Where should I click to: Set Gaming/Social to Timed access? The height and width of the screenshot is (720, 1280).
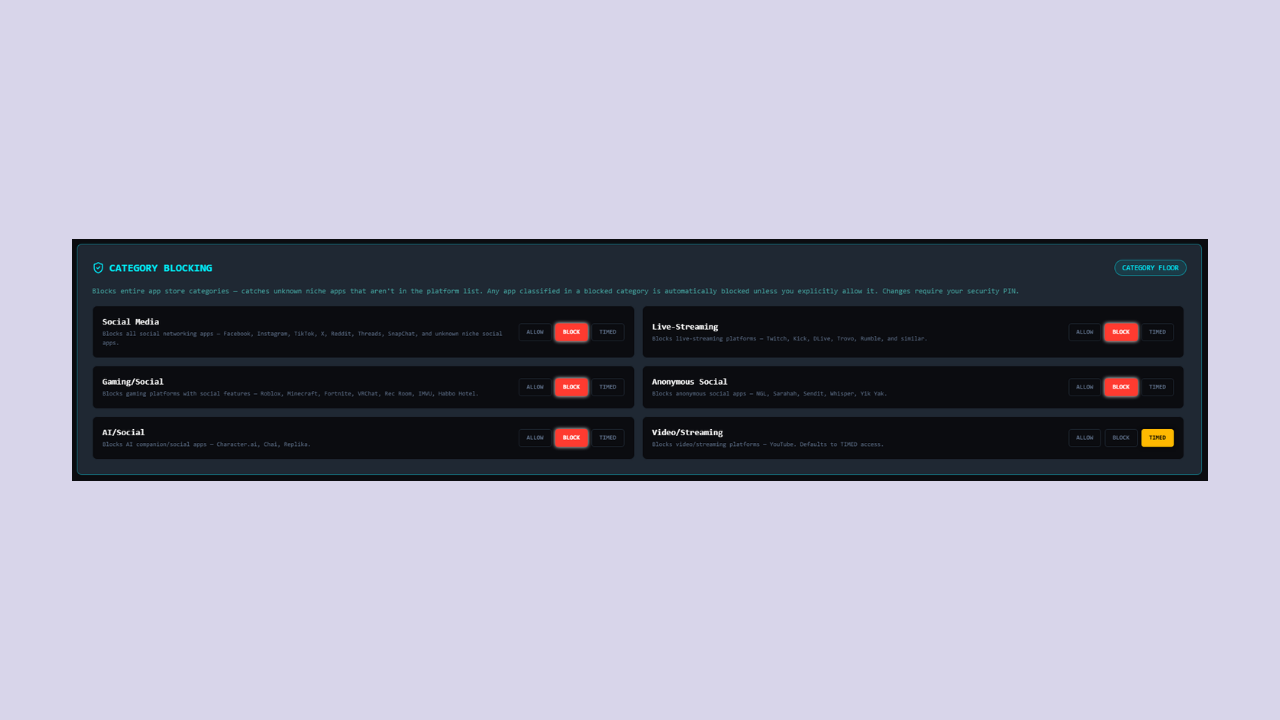tap(608, 387)
